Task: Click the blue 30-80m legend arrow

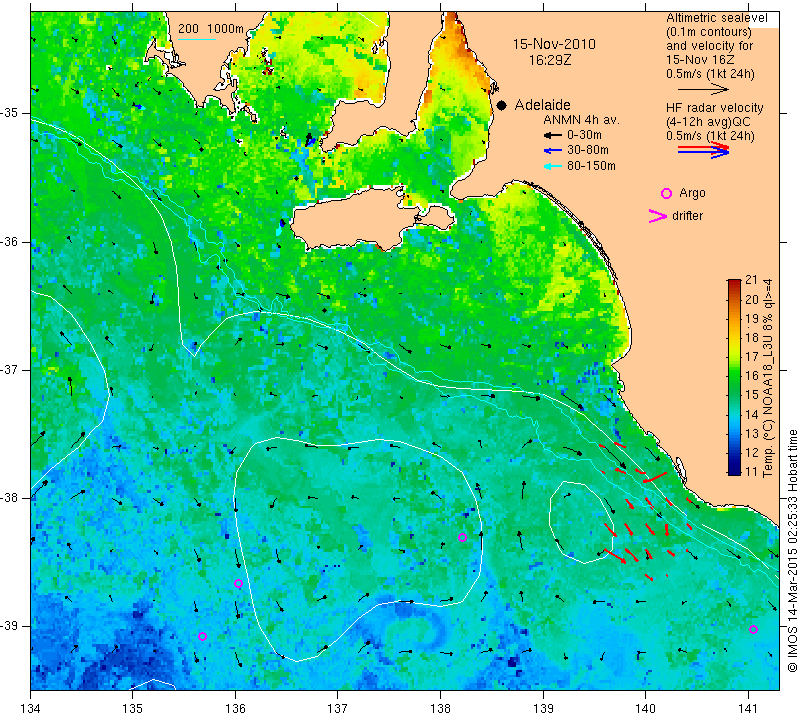Action: tap(553, 151)
